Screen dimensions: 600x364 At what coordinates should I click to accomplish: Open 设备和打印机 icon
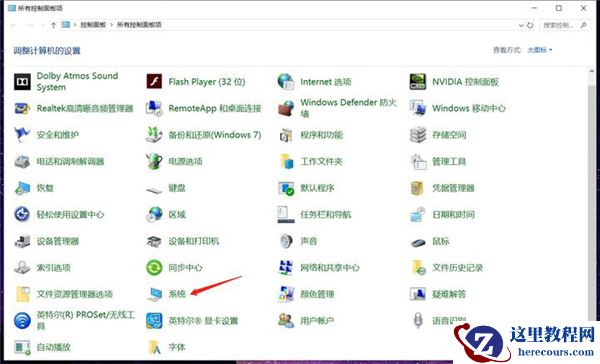click(x=154, y=241)
